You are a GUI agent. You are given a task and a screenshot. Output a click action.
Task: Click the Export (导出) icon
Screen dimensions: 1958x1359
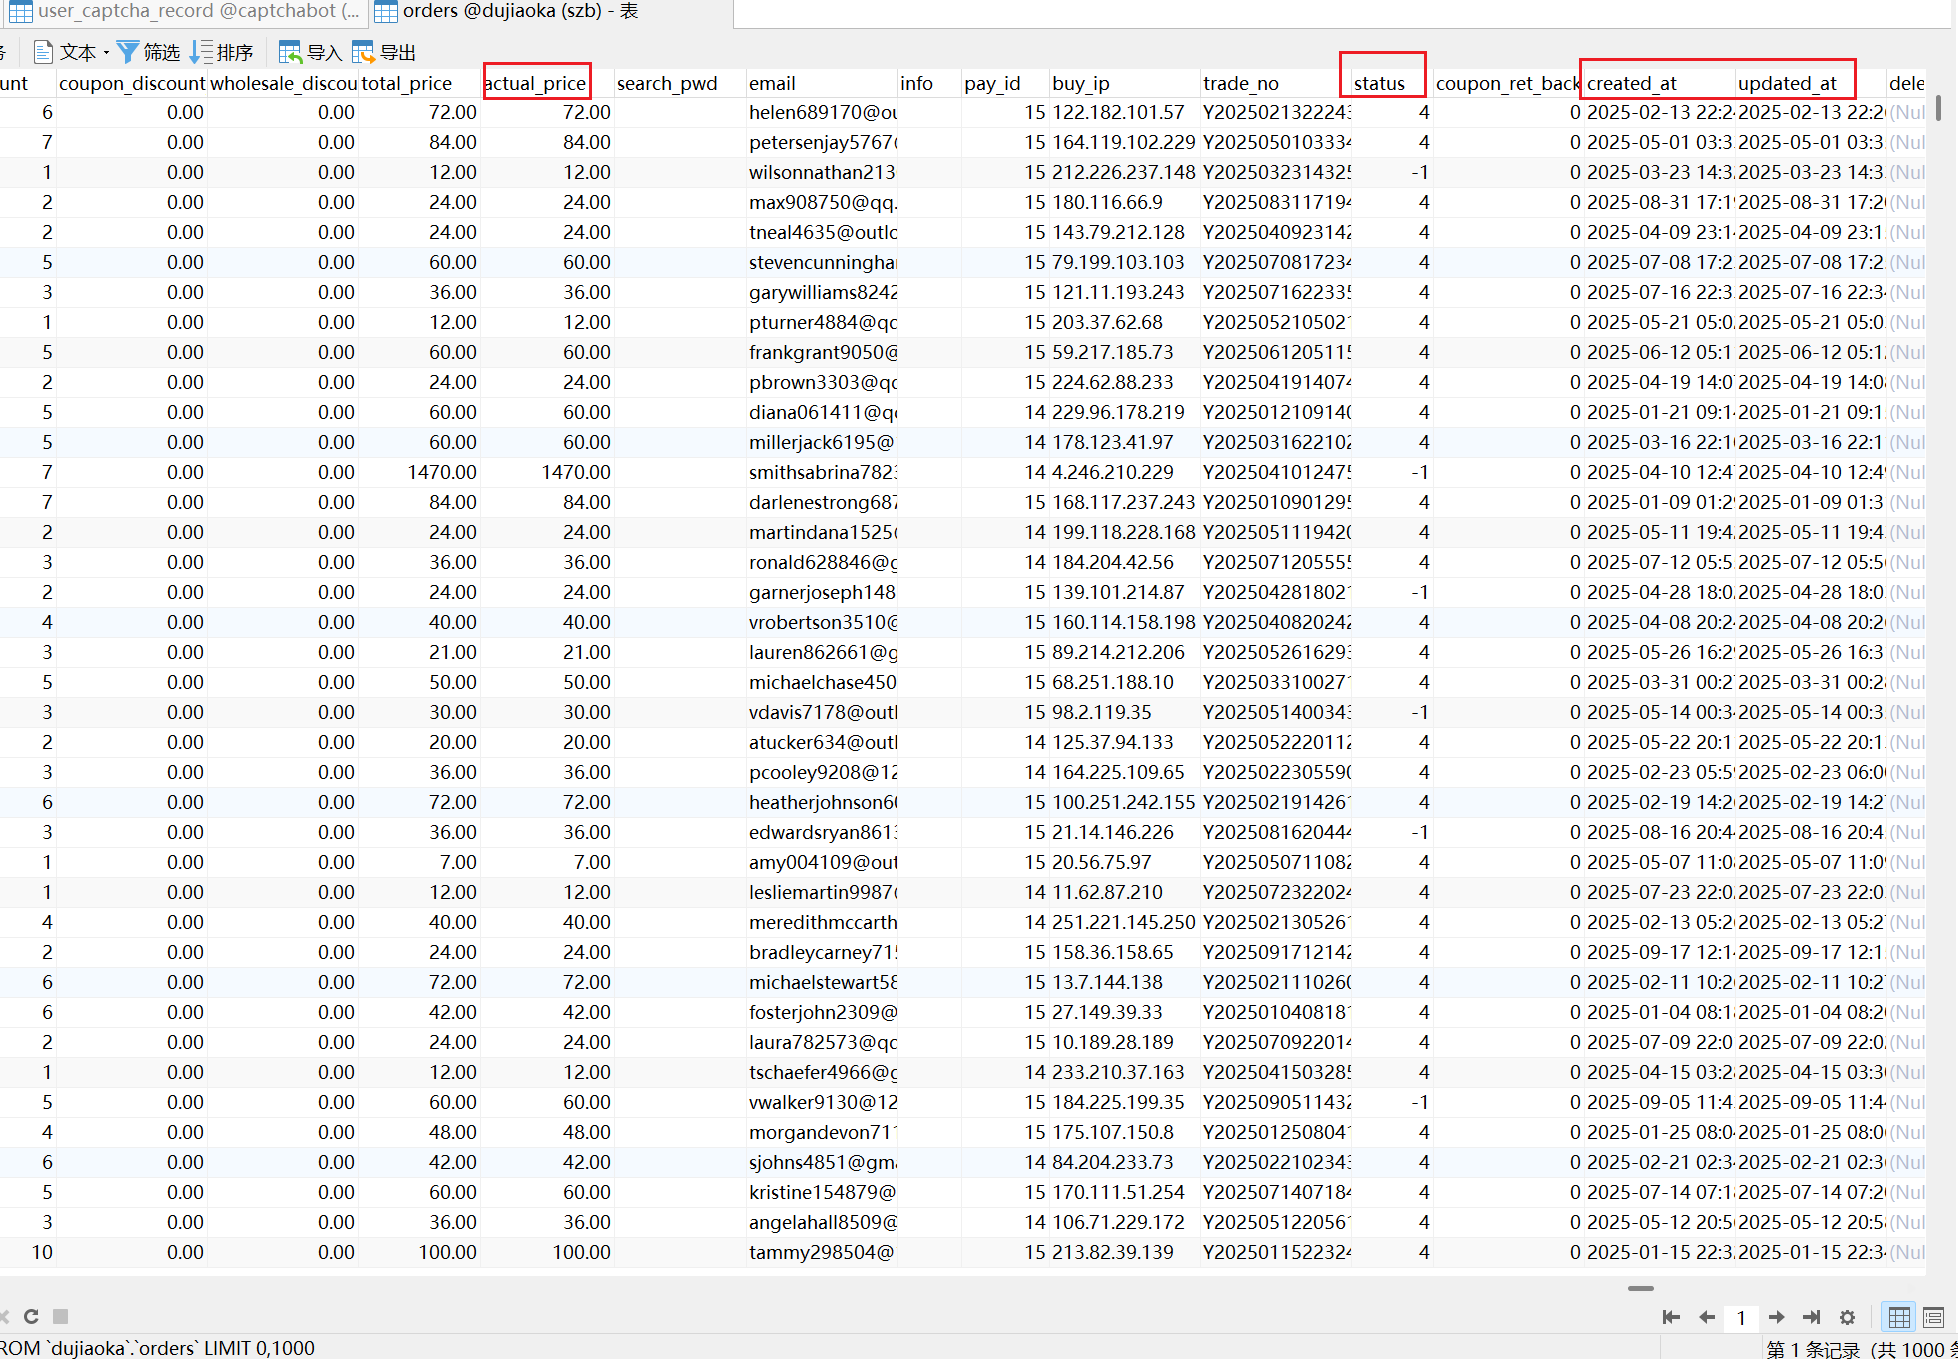pos(363,52)
